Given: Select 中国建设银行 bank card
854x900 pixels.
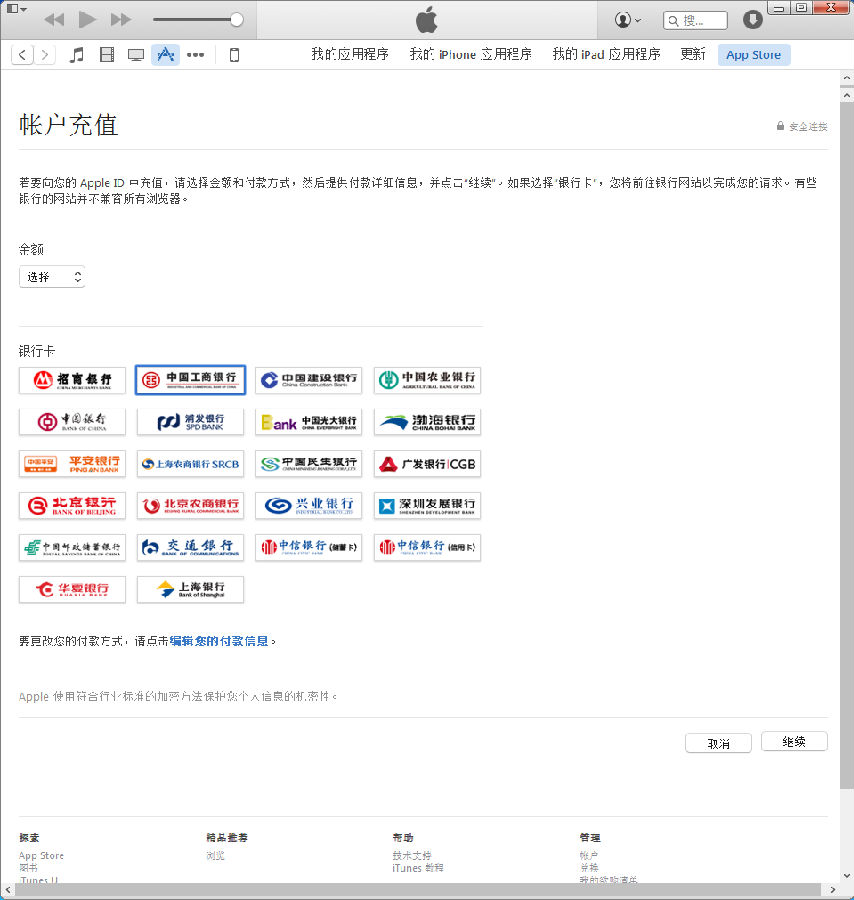Looking at the screenshot, I should pos(308,380).
